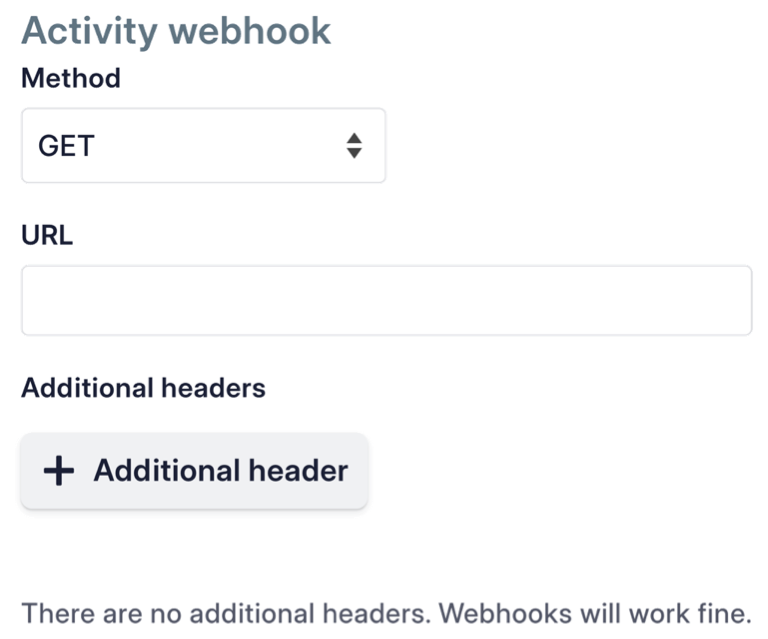The height and width of the screenshot is (639, 768).
Task: Click the Additional headers section label
Action: (x=144, y=388)
